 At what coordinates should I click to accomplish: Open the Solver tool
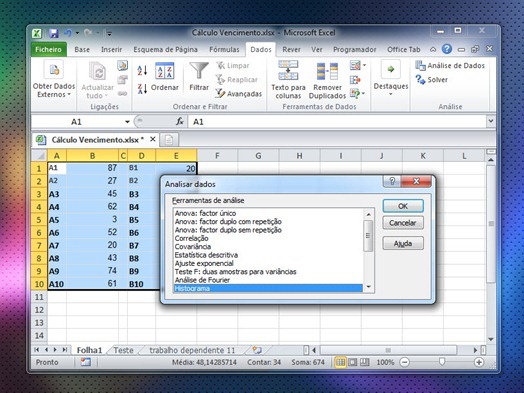click(x=431, y=80)
